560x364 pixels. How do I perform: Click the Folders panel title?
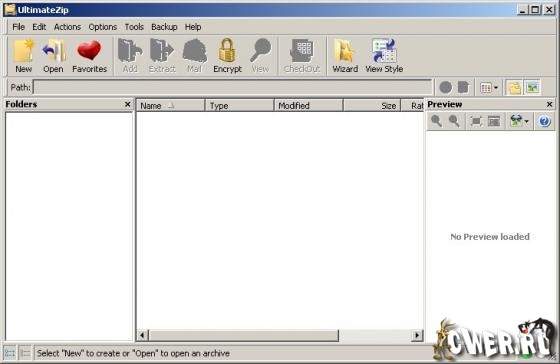coord(21,104)
